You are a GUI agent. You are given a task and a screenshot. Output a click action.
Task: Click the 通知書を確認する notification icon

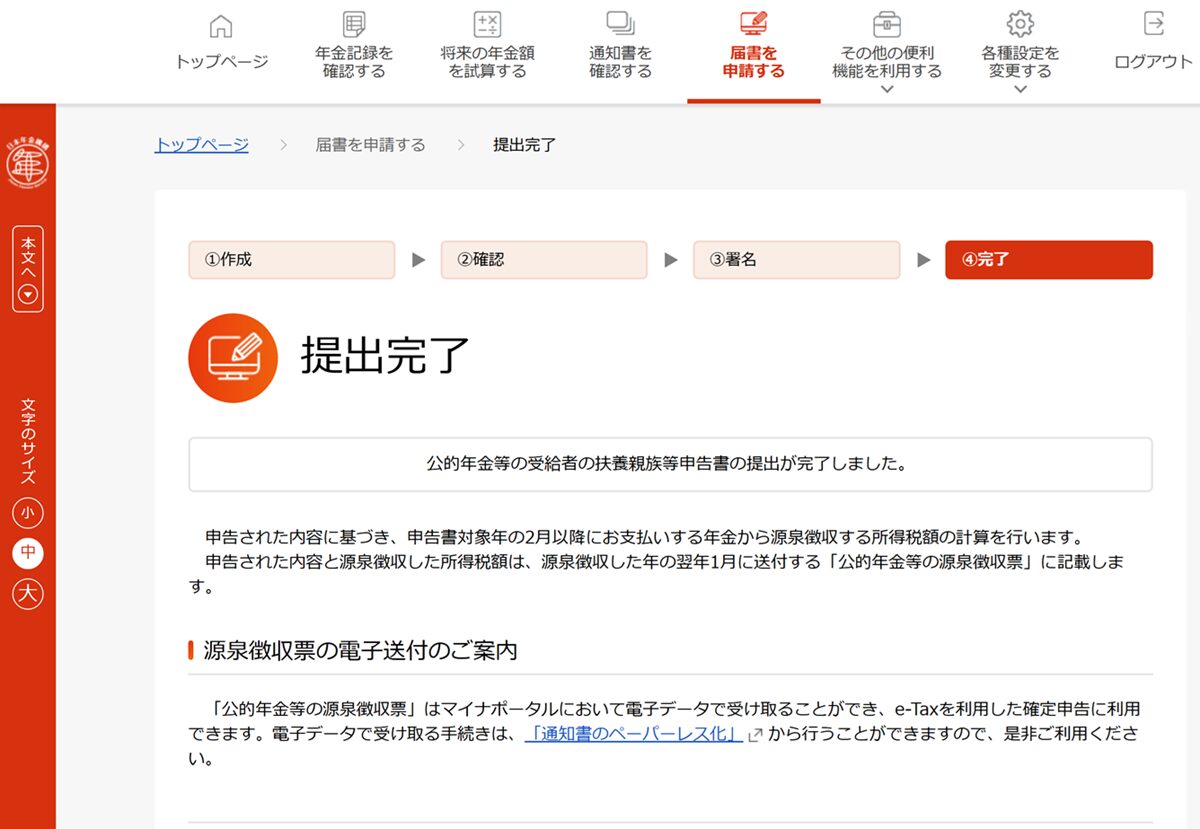click(620, 24)
